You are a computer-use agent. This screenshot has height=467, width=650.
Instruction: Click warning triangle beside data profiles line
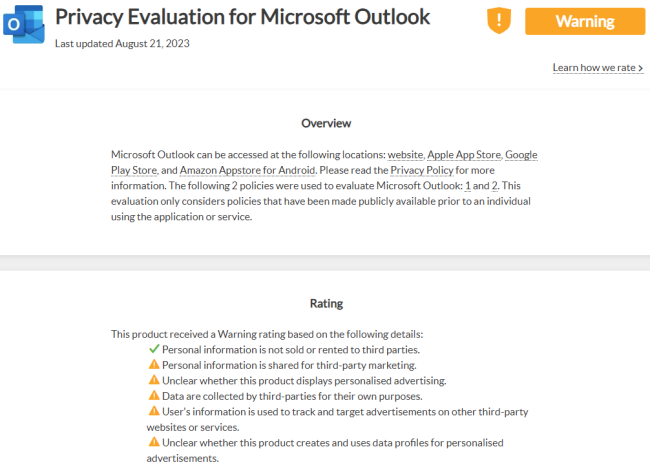(x=154, y=442)
